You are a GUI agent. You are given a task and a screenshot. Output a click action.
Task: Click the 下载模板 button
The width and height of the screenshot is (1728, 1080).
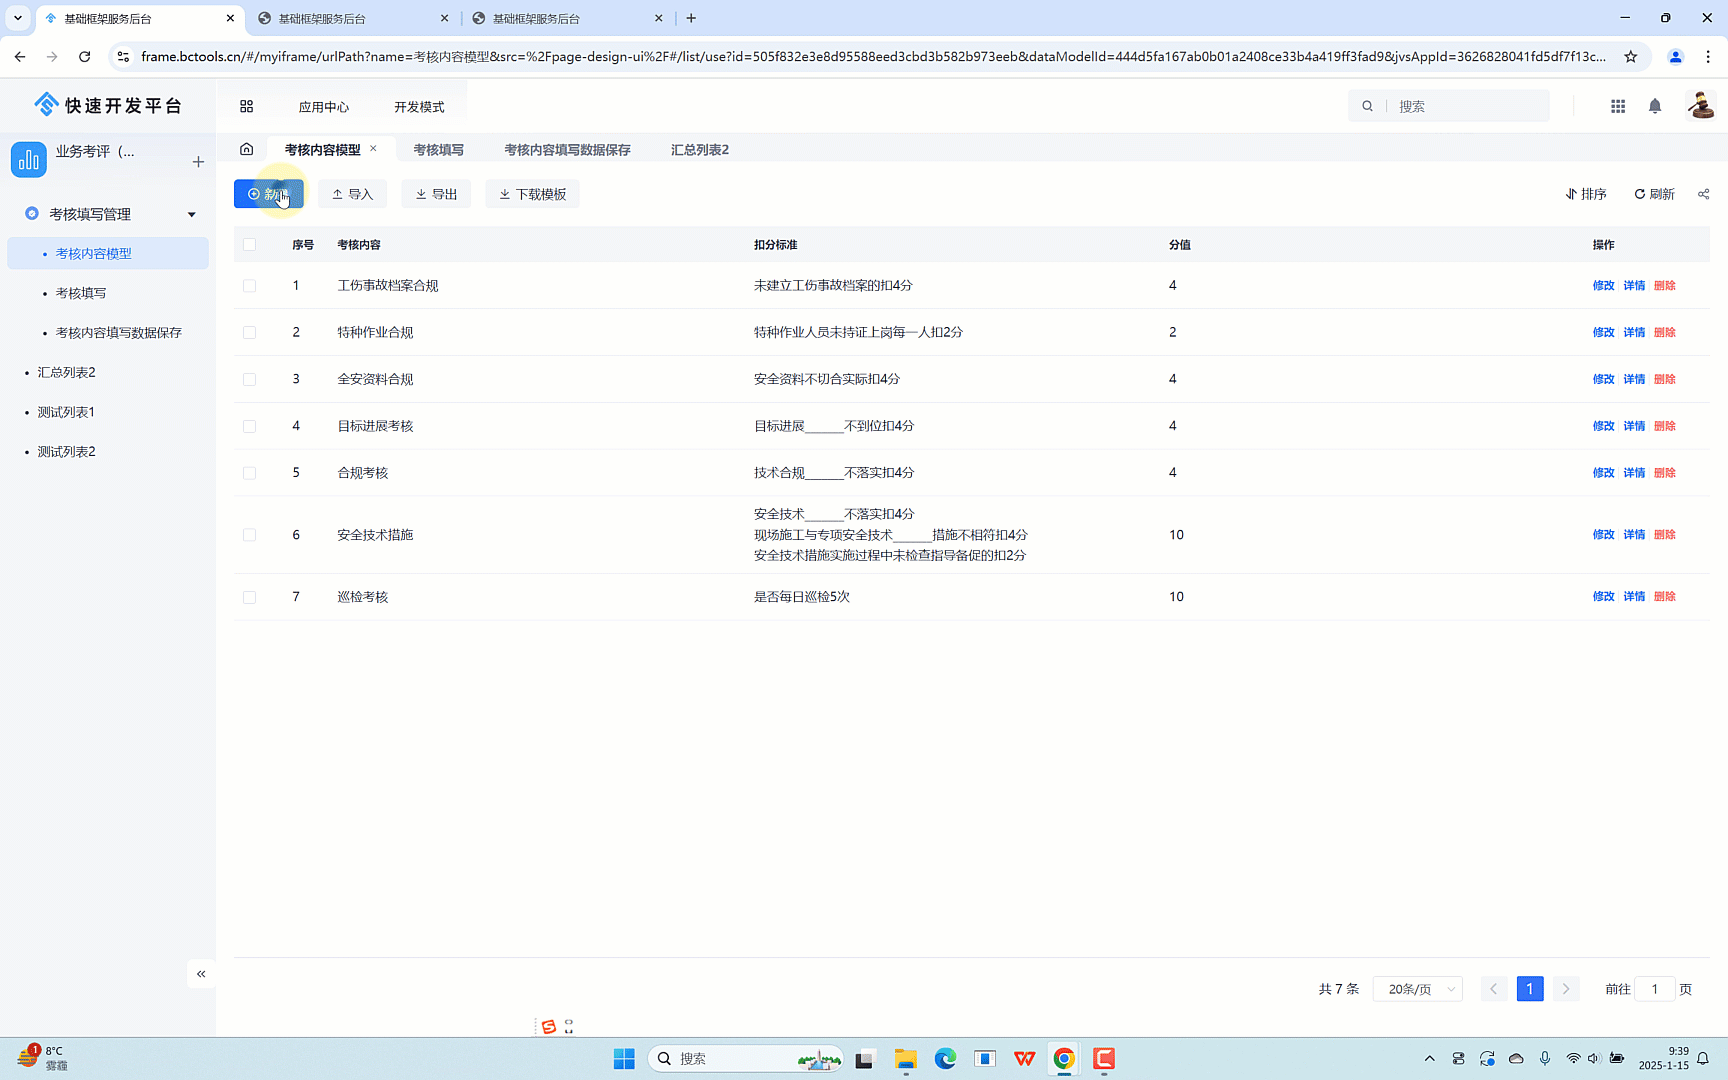point(532,194)
